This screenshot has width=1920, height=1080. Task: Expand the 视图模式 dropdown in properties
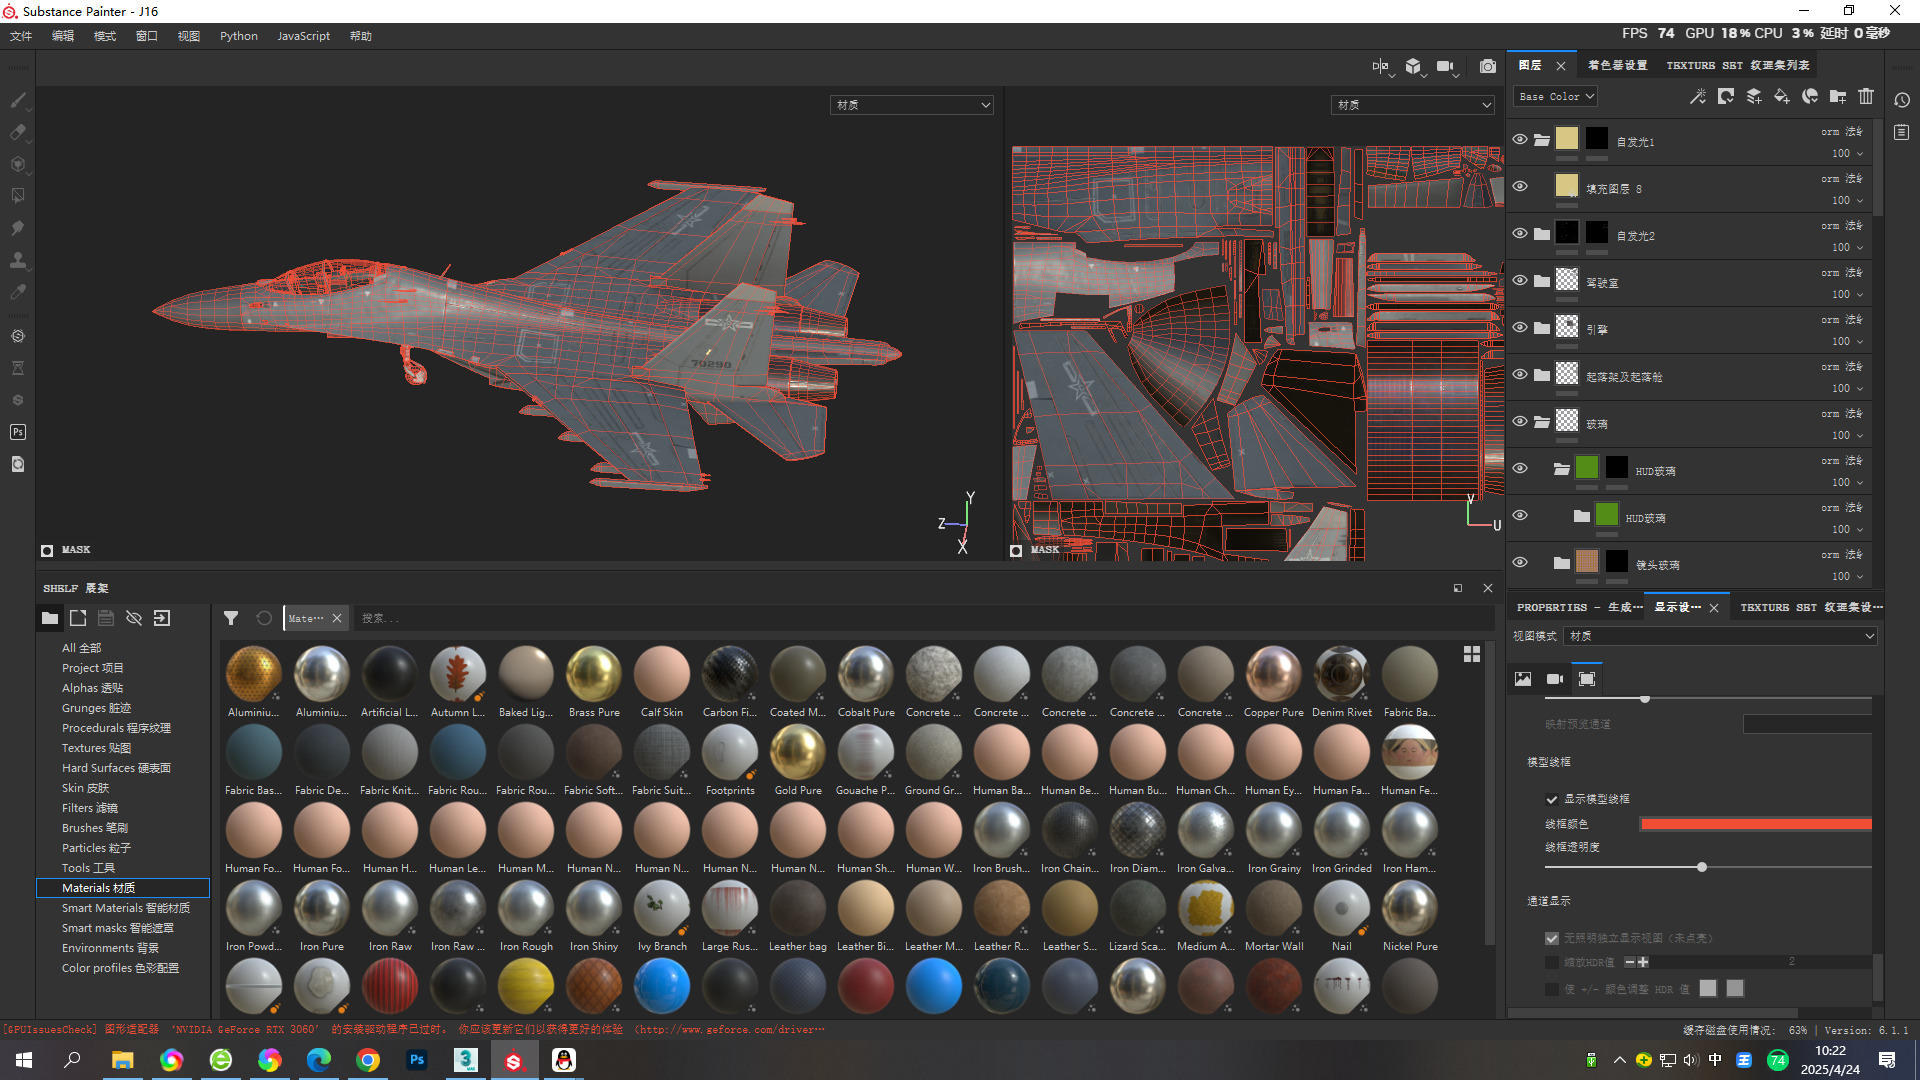click(x=1720, y=636)
